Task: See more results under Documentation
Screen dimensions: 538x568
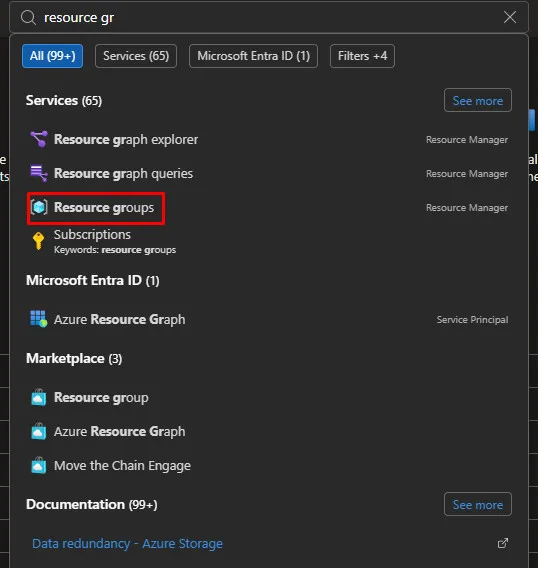Action: coord(477,504)
